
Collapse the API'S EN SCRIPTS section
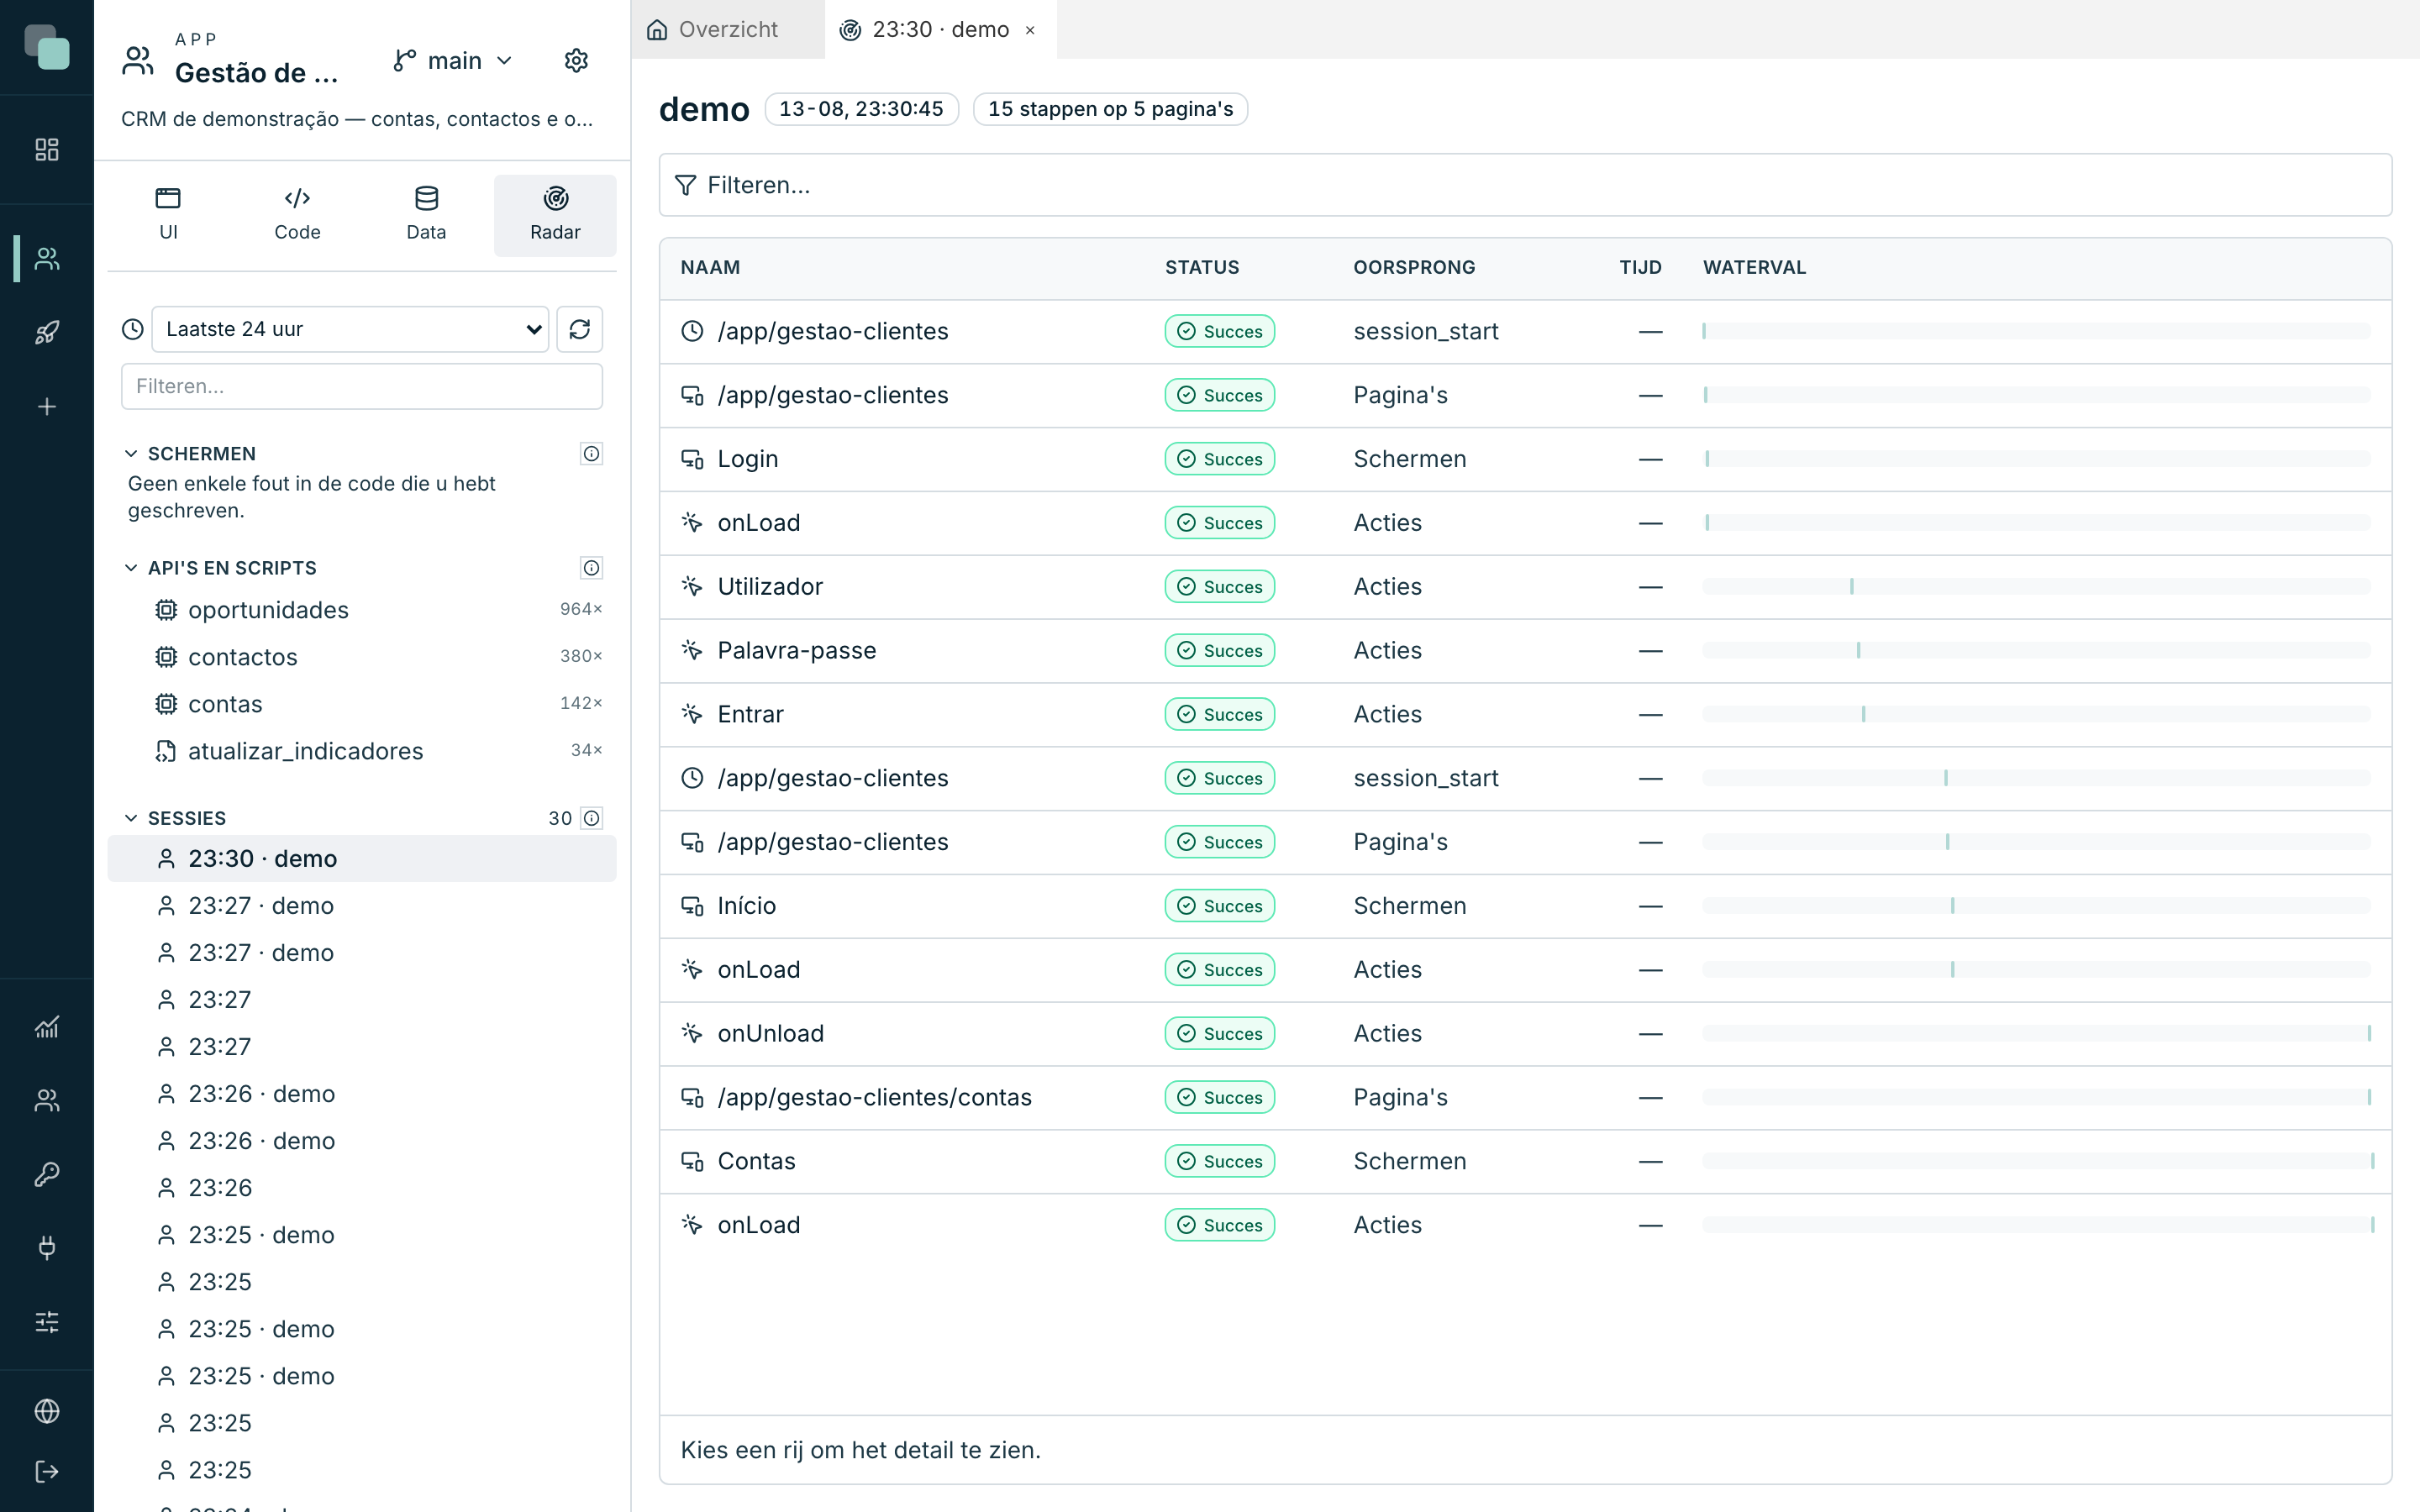point(131,568)
